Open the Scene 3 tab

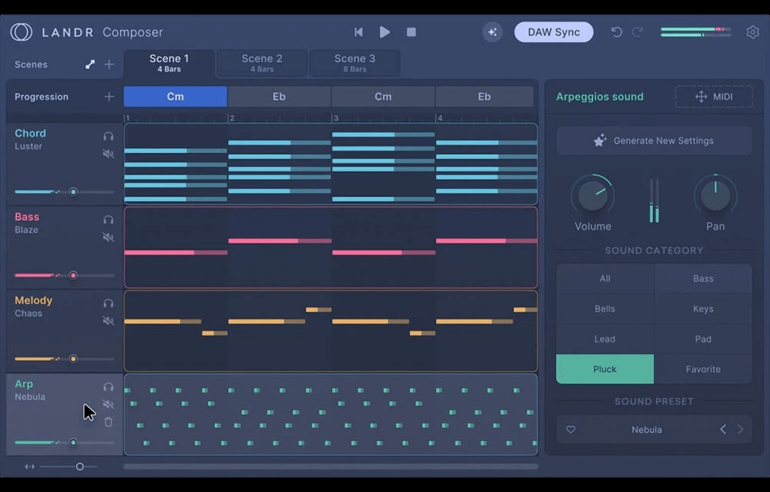tap(355, 63)
